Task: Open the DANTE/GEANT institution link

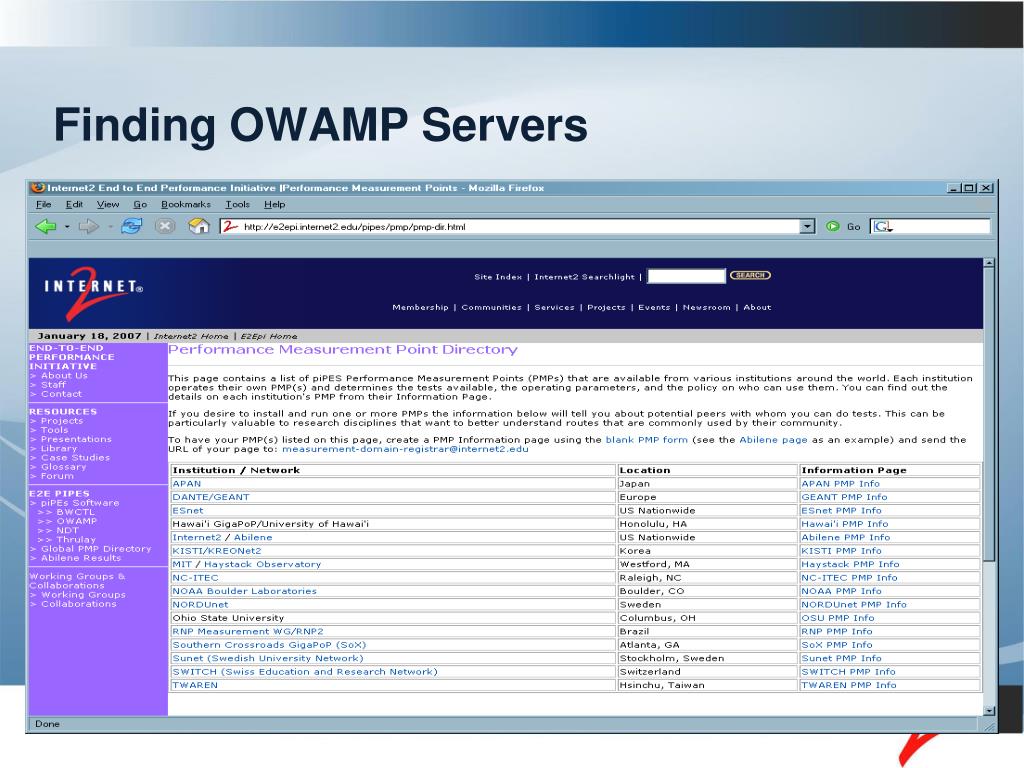Action: tap(211, 497)
